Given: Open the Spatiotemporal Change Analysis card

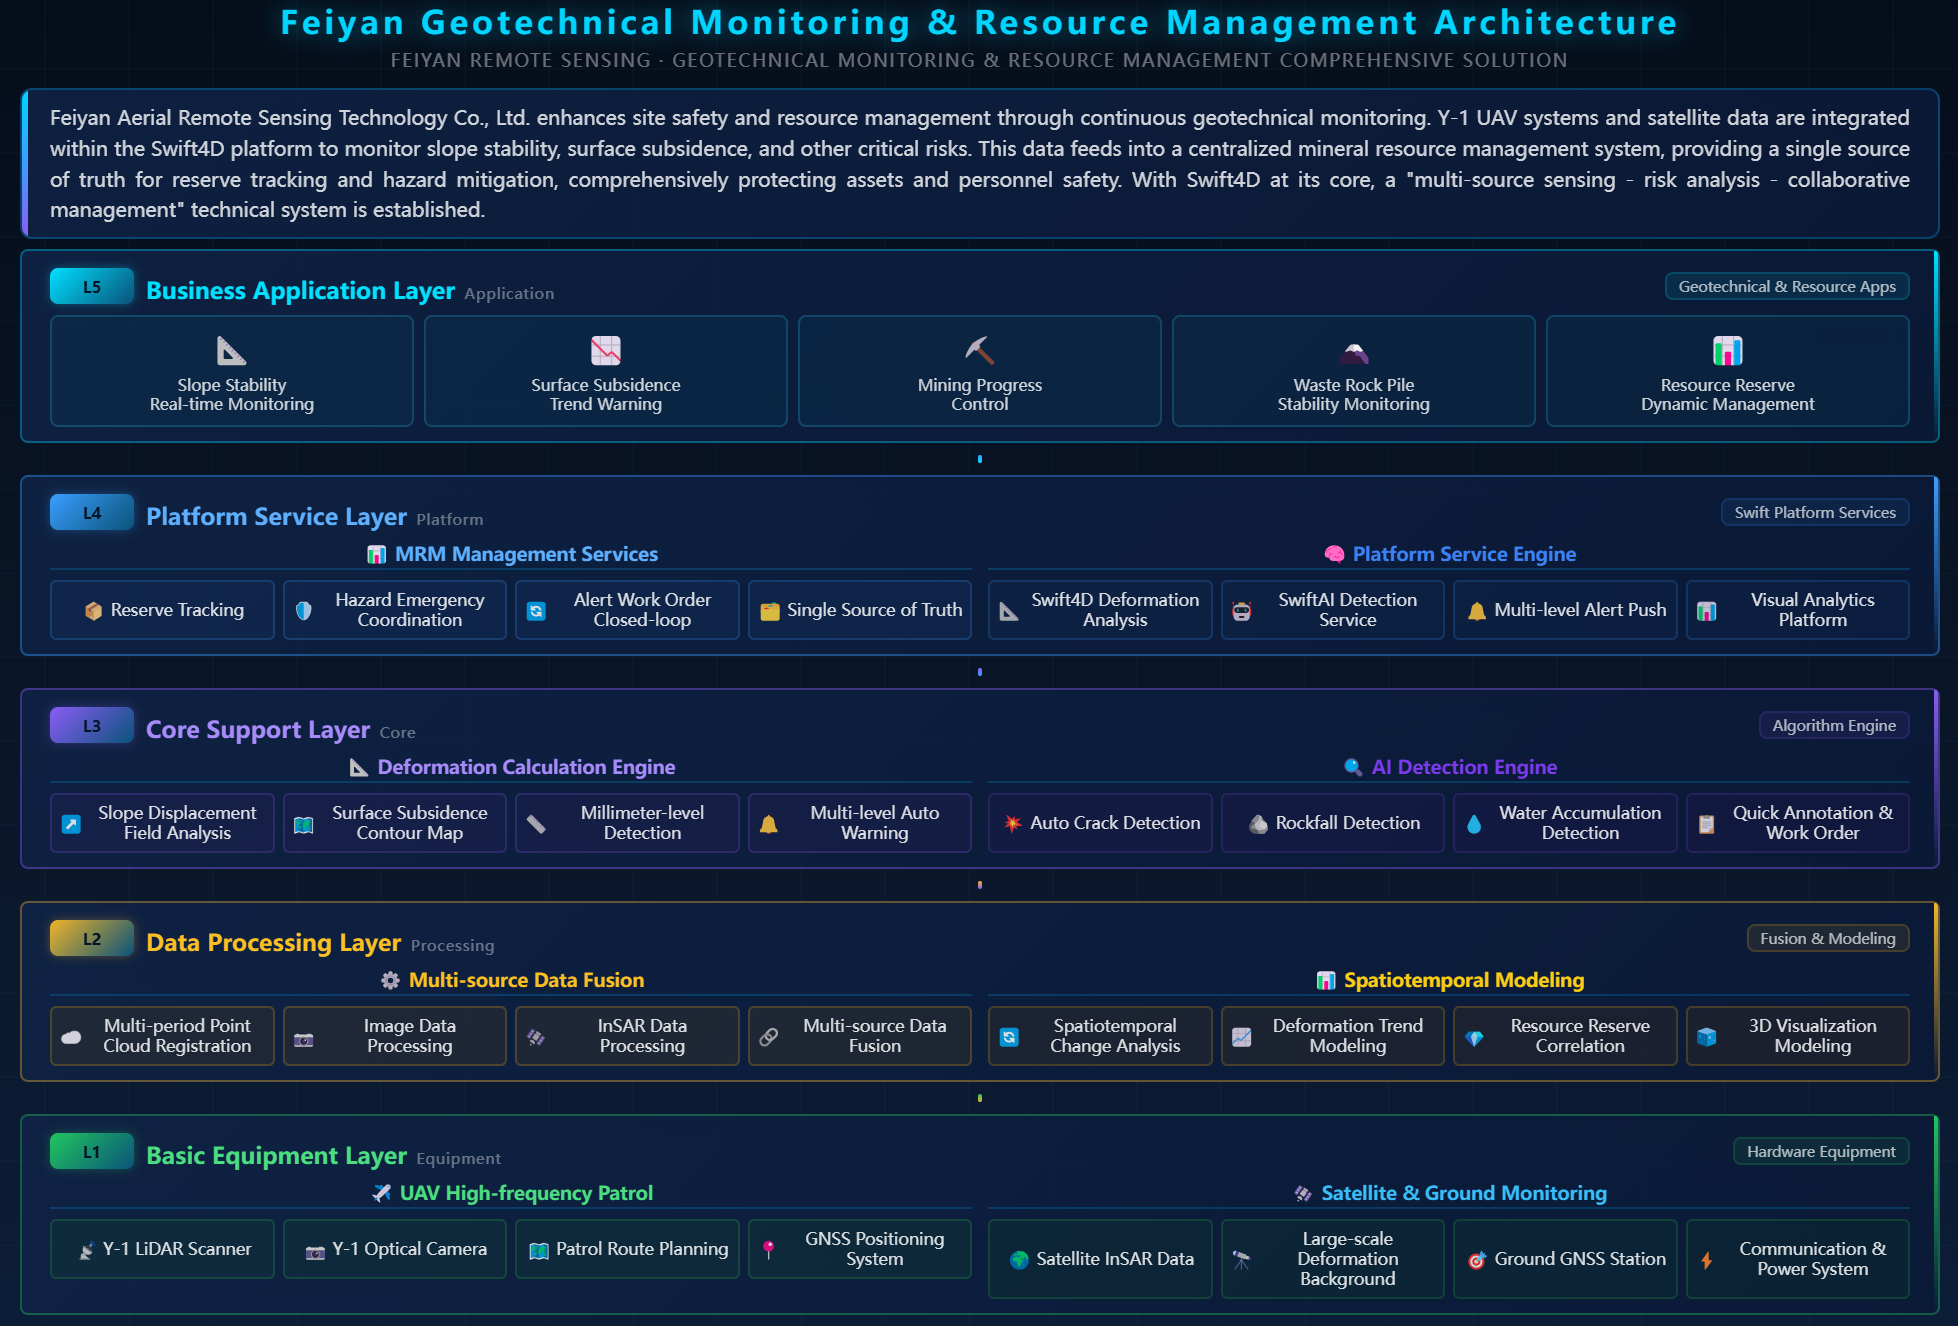Looking at the screenshot, I should [x=1100, y=1036].
